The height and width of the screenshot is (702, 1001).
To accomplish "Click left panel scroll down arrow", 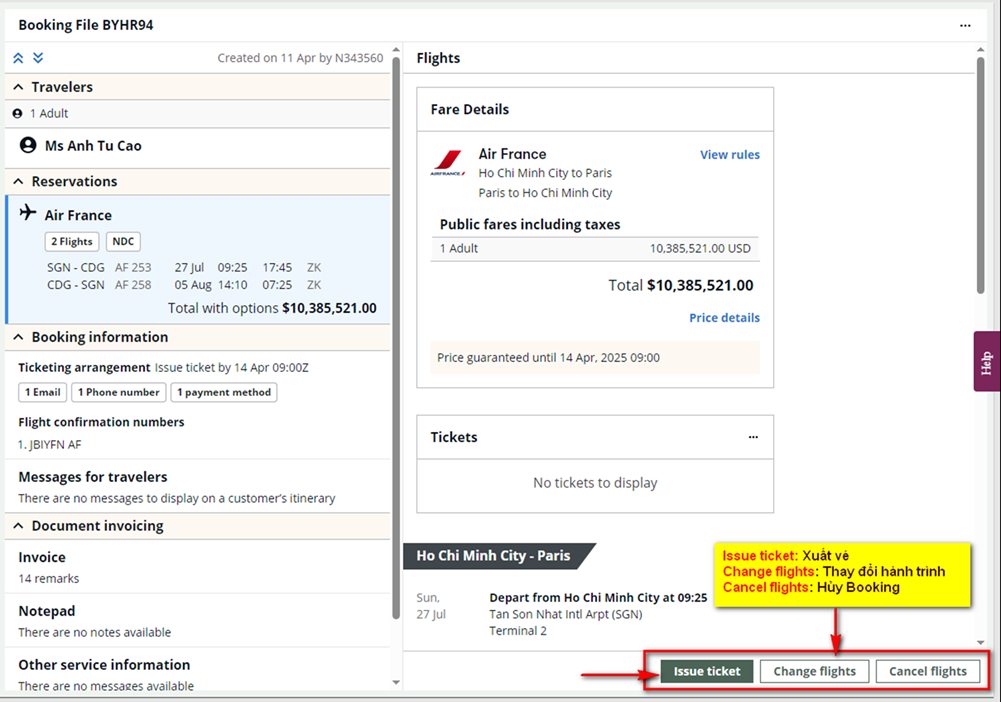I will (396, 682).
